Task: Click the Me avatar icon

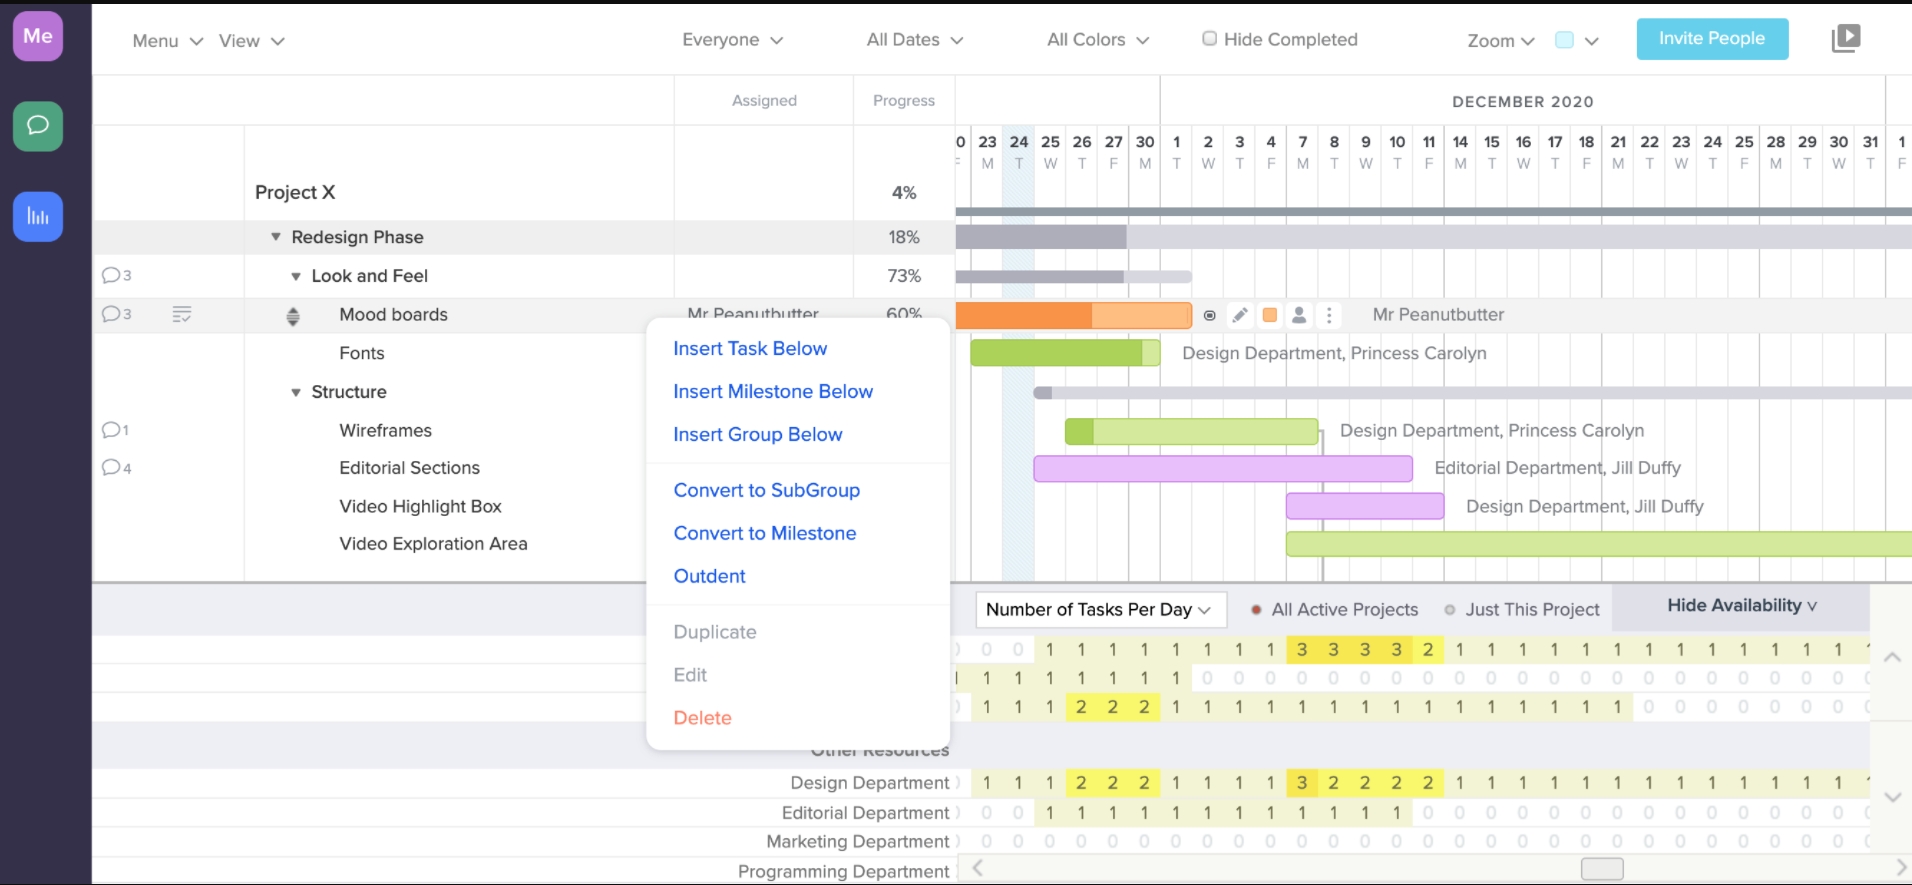Action: (38, 36)
